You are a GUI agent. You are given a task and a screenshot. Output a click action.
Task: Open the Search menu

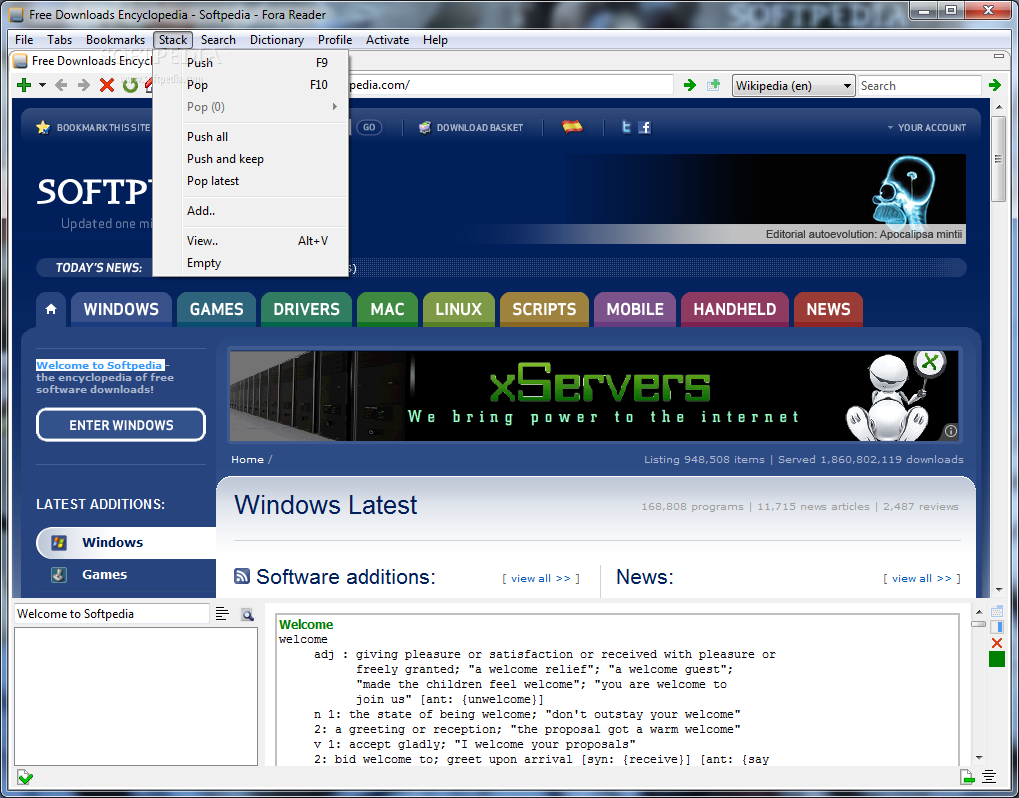pos(218,40)
